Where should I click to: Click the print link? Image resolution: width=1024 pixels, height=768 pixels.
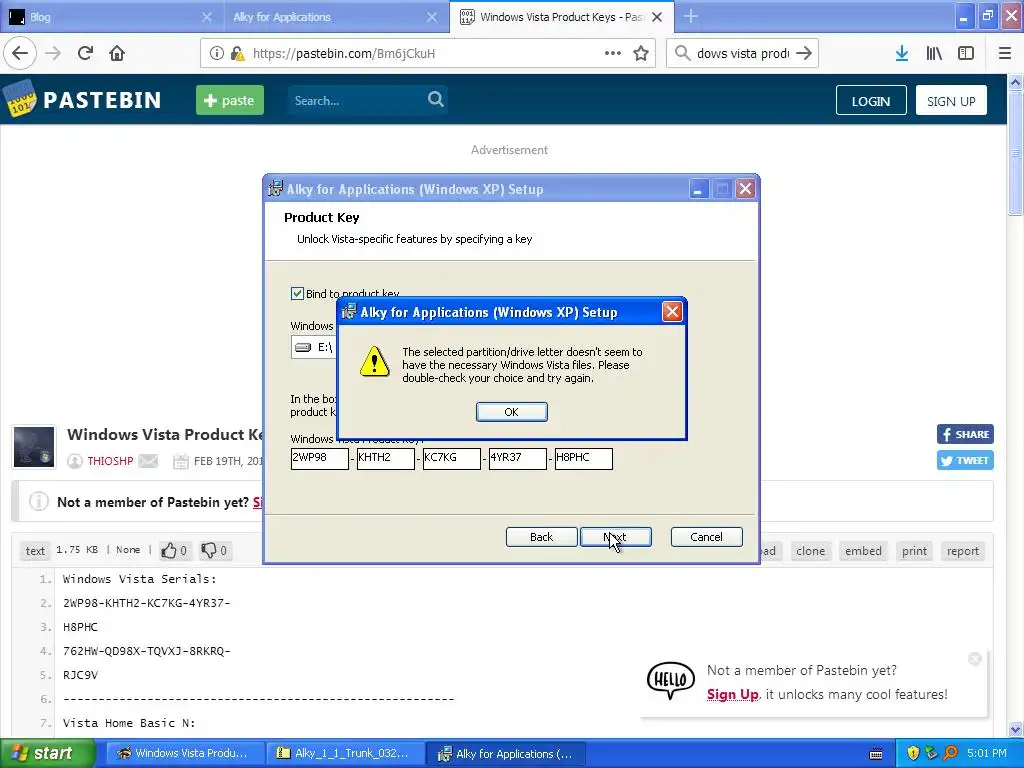[914, 551]
